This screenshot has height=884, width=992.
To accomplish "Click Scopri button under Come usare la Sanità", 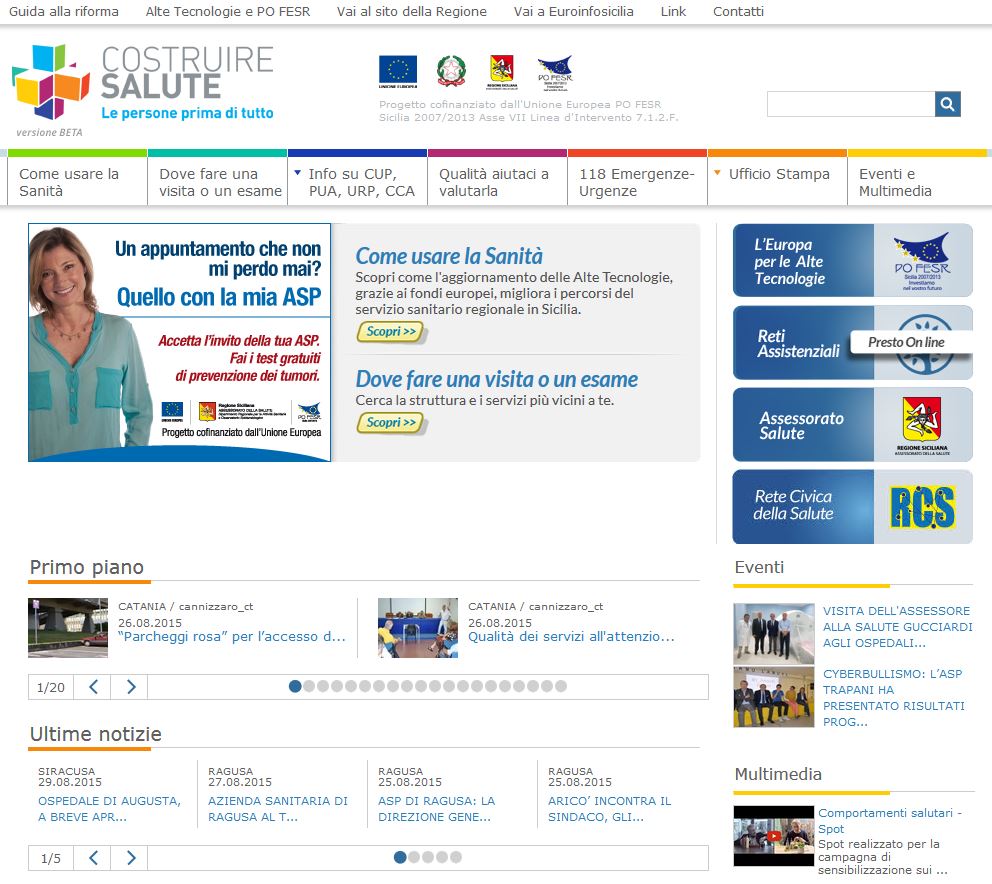I will (390, 332).
